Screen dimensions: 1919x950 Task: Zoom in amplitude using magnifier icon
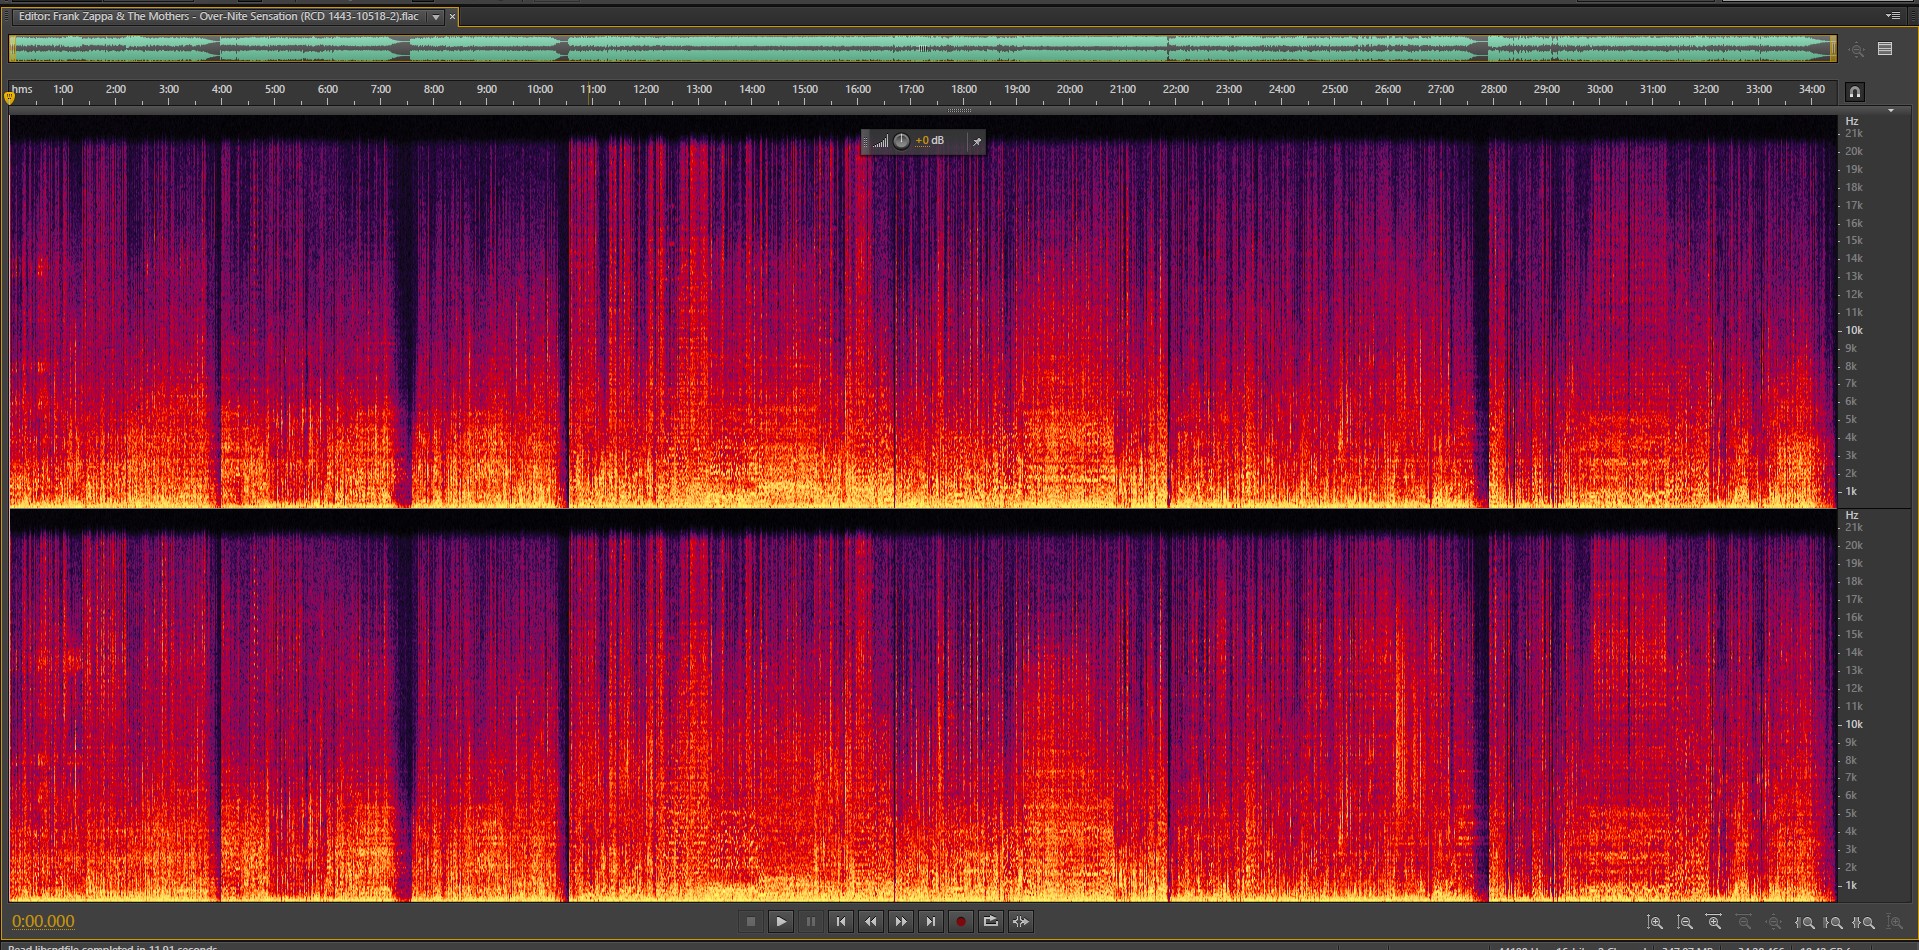(x=1655, y=923)
